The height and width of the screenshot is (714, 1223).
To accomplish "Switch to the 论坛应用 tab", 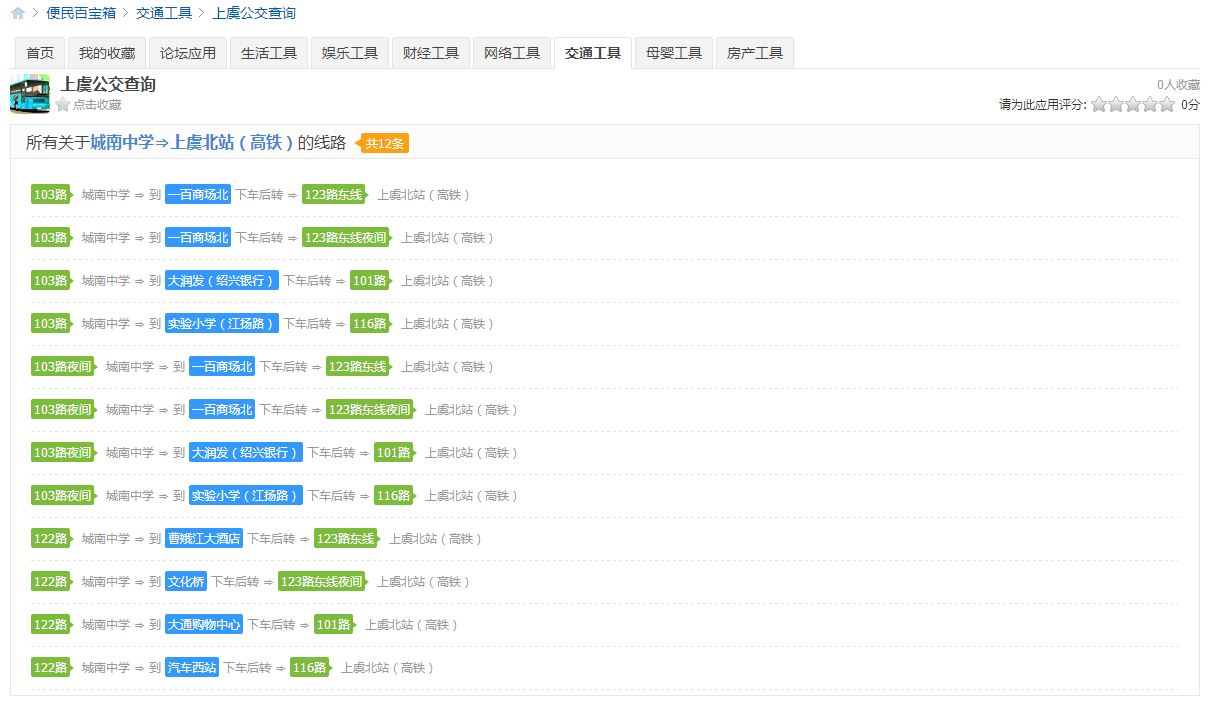I will (188, 53).
